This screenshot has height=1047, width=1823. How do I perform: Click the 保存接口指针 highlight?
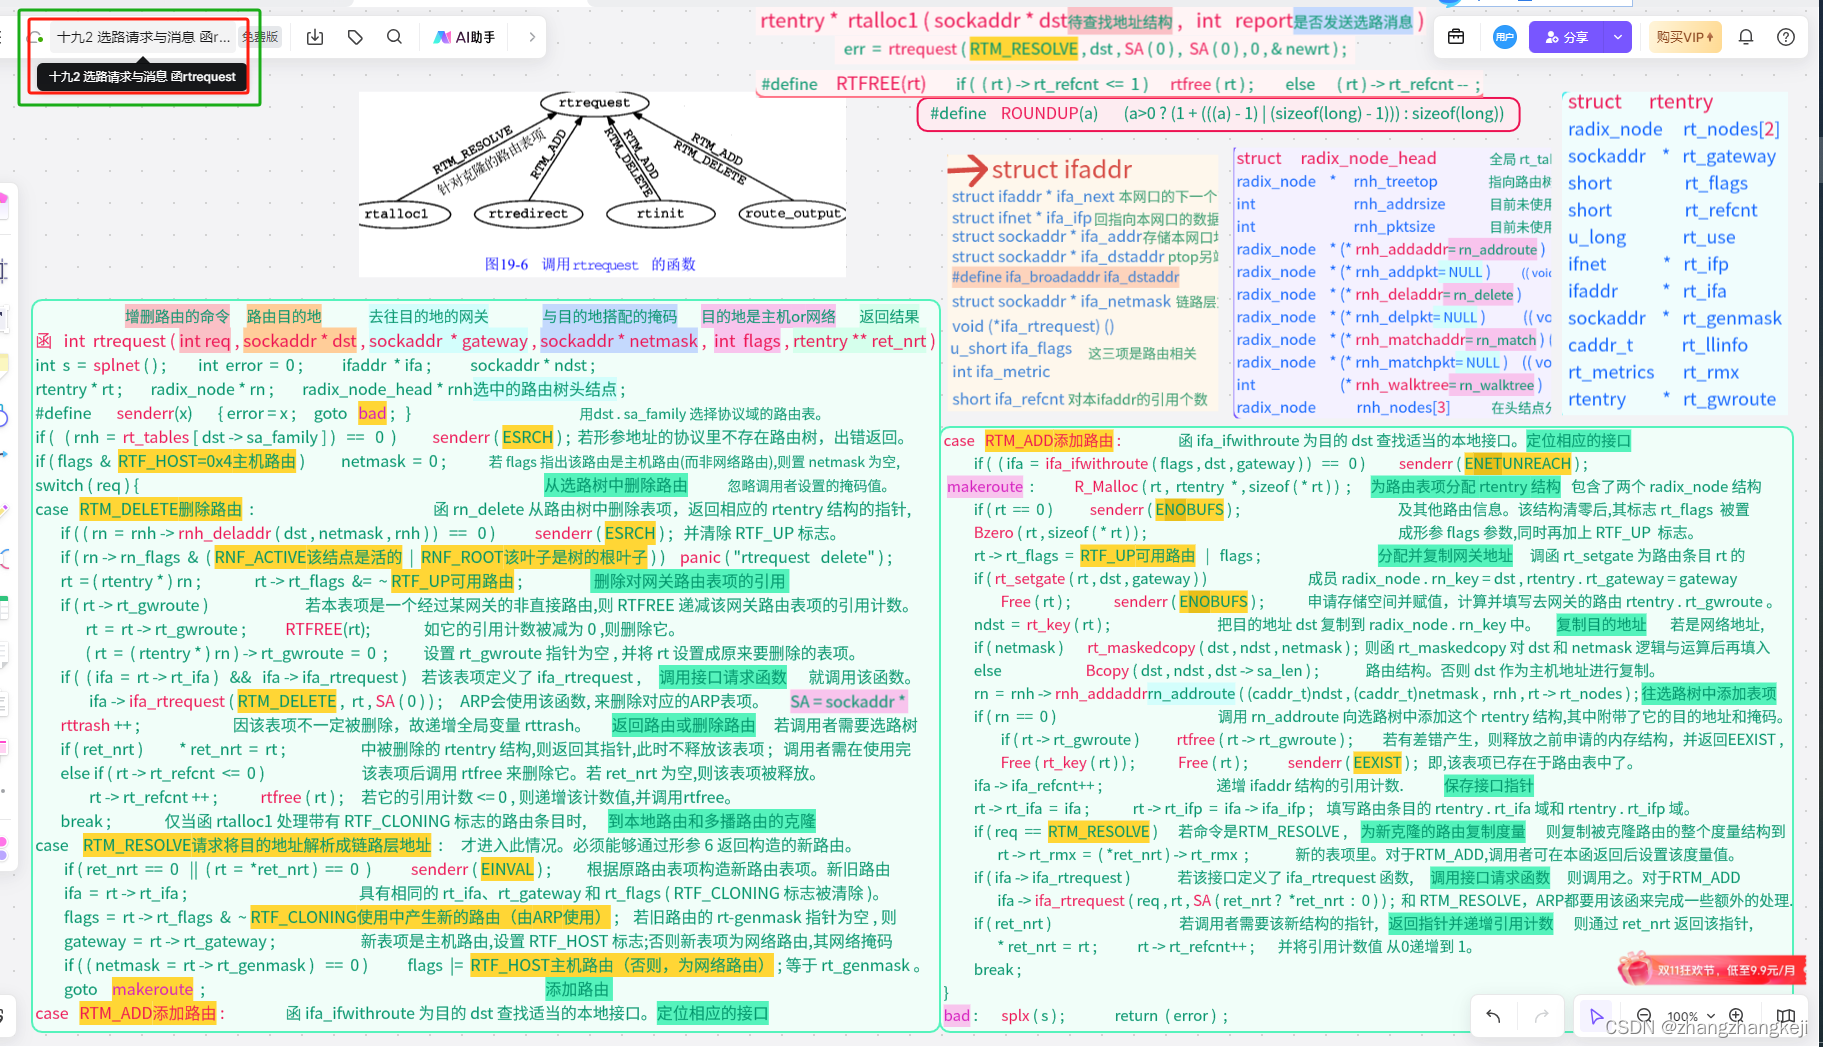point(1489,785)
